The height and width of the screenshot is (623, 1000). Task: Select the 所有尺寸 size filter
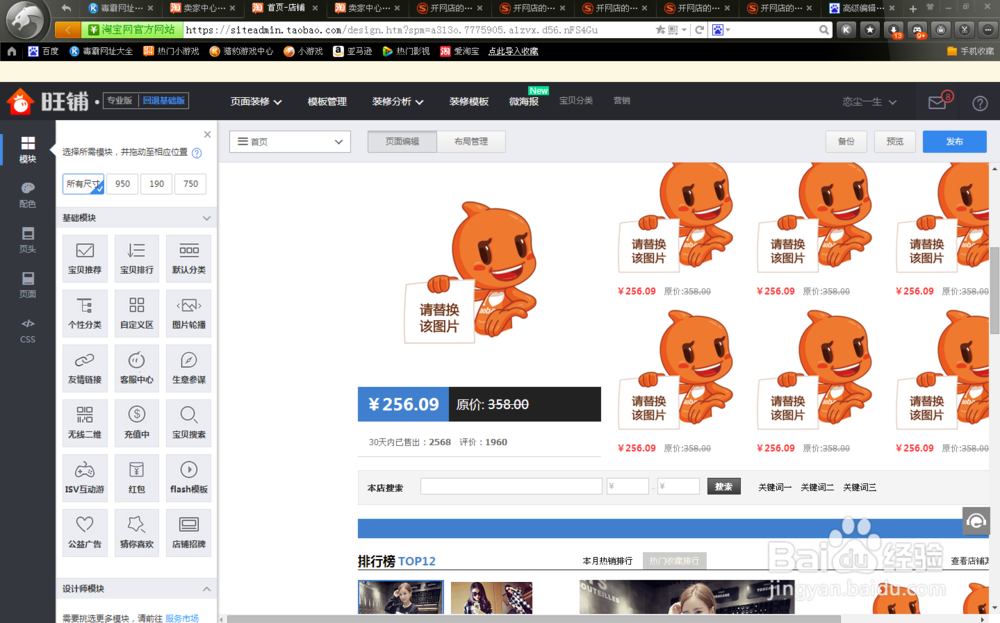tap(83, 184)
